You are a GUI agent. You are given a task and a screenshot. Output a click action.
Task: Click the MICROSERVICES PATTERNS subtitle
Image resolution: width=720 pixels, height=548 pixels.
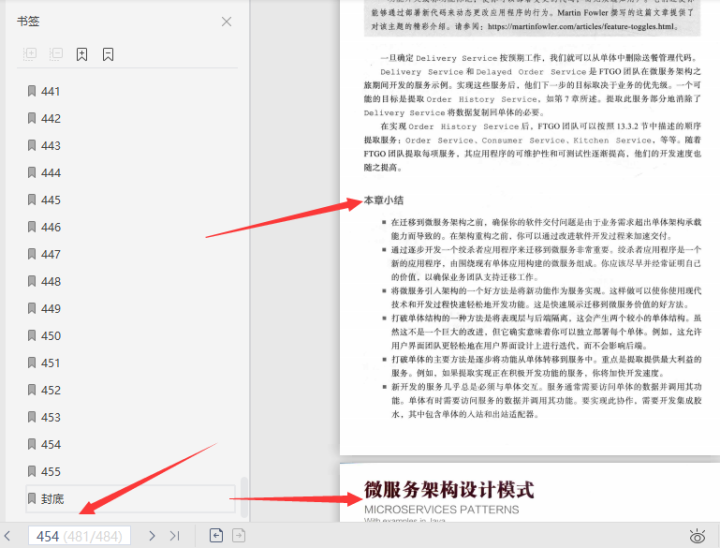[441, 509]
